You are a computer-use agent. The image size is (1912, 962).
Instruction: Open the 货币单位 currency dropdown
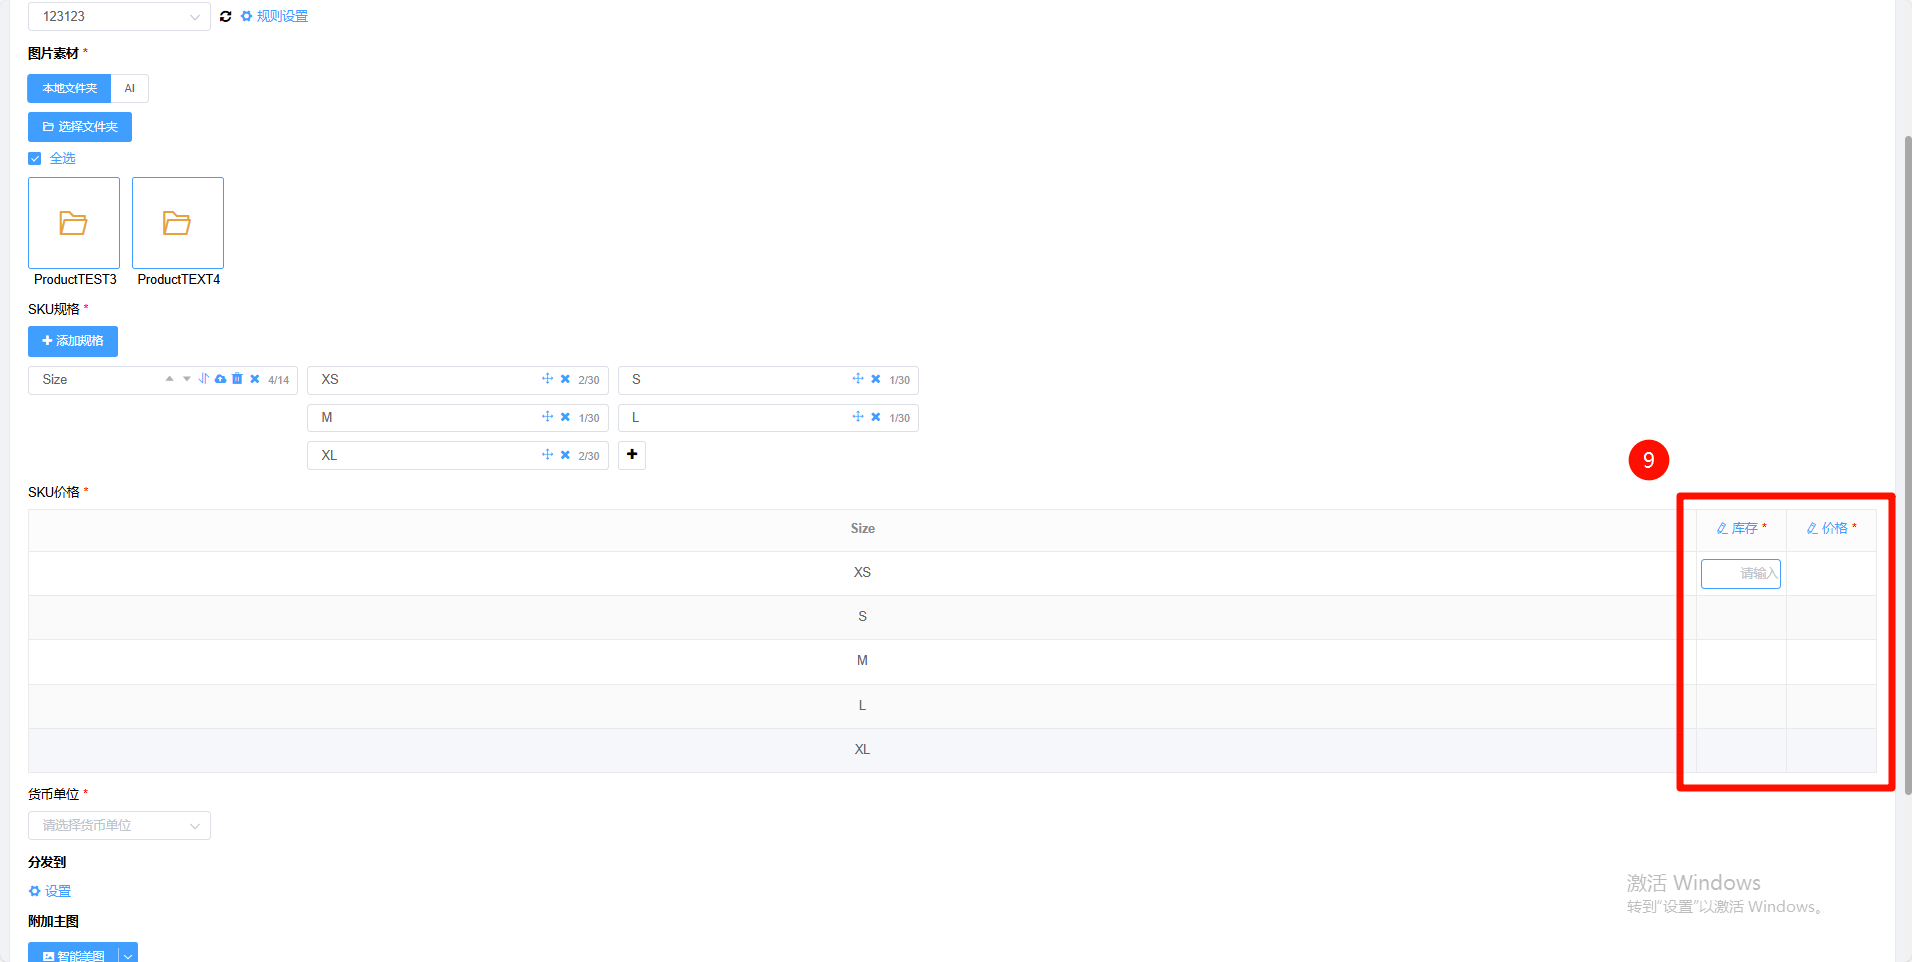(x=119, y=825)
